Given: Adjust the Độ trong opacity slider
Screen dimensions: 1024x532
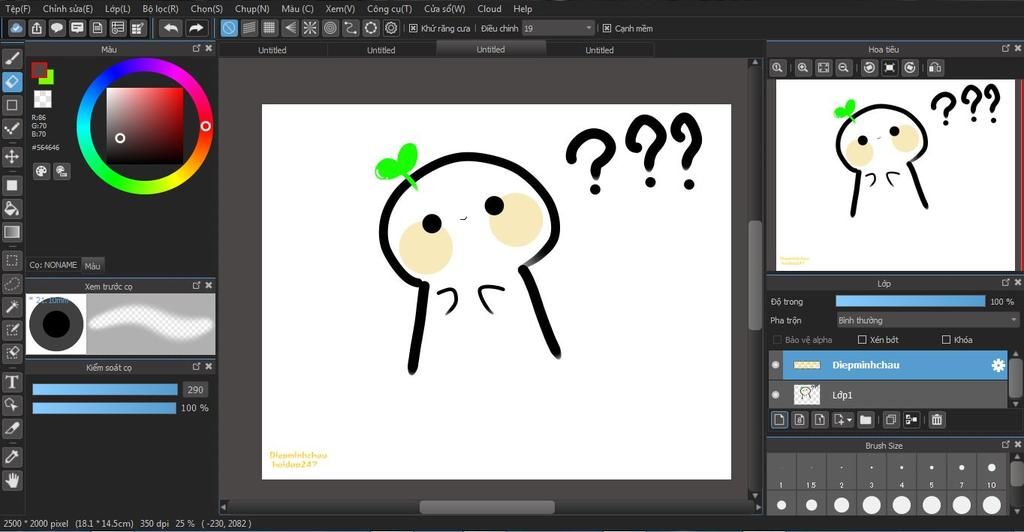Looking at the screenshot, I should click(910, 302).
